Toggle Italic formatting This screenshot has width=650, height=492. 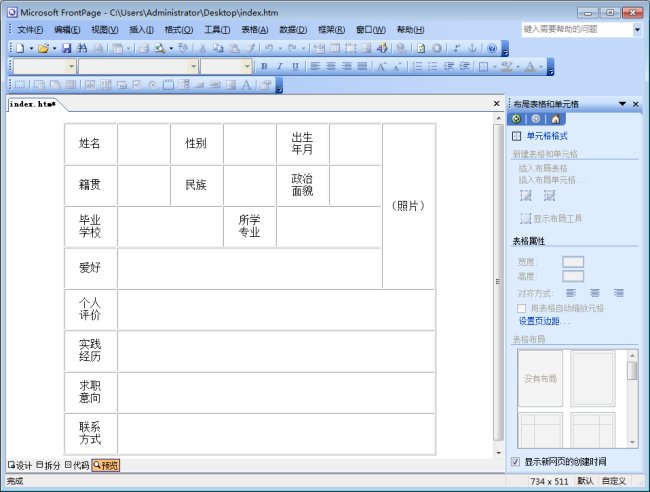pos(280,66)
